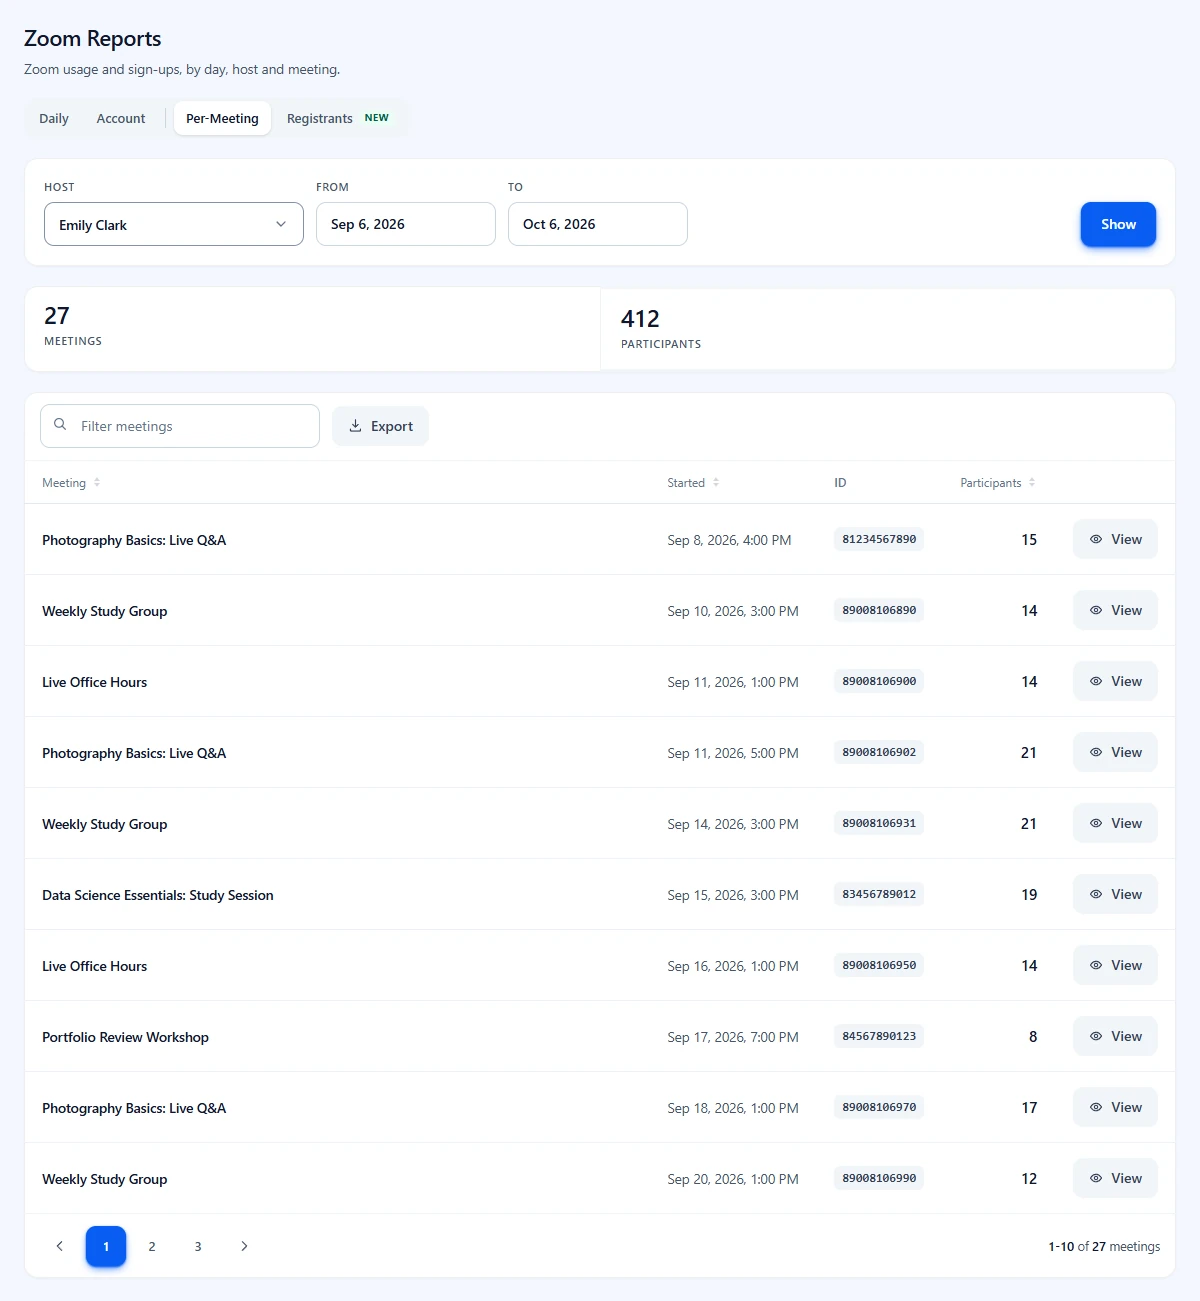This screenshot has height=1301, width=1200.
Task: Sort by Participants column sort arrows
Action: [1032, 483]
